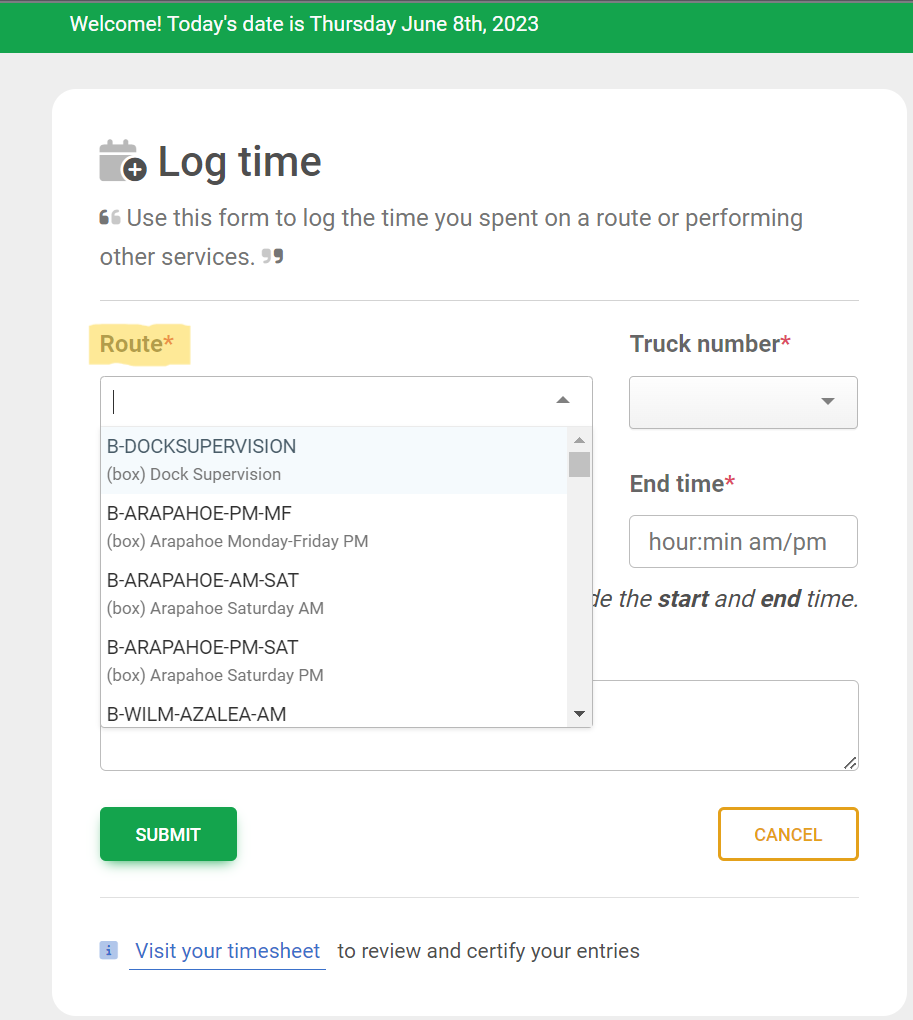
Task: Click the closing quote mark icon
Action: click(x=272, y=257)
